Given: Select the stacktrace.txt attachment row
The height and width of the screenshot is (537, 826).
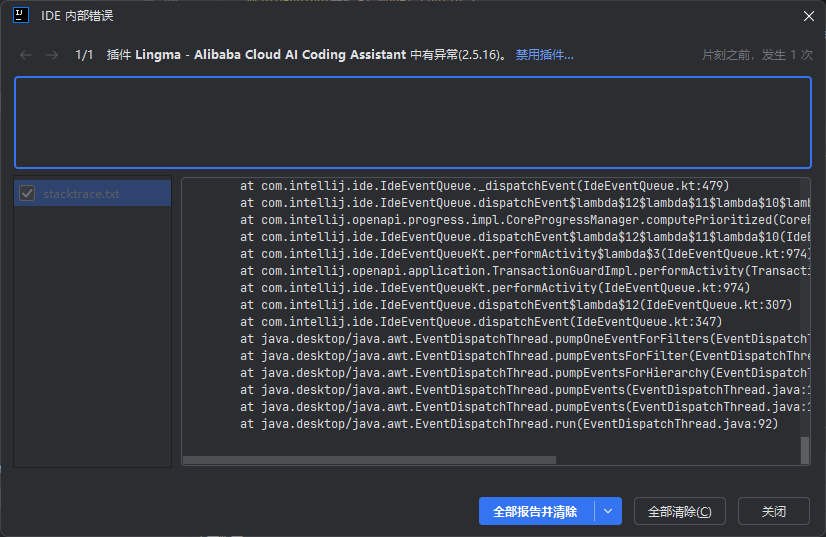Looking at the screenshot, I should pos(93,193).
